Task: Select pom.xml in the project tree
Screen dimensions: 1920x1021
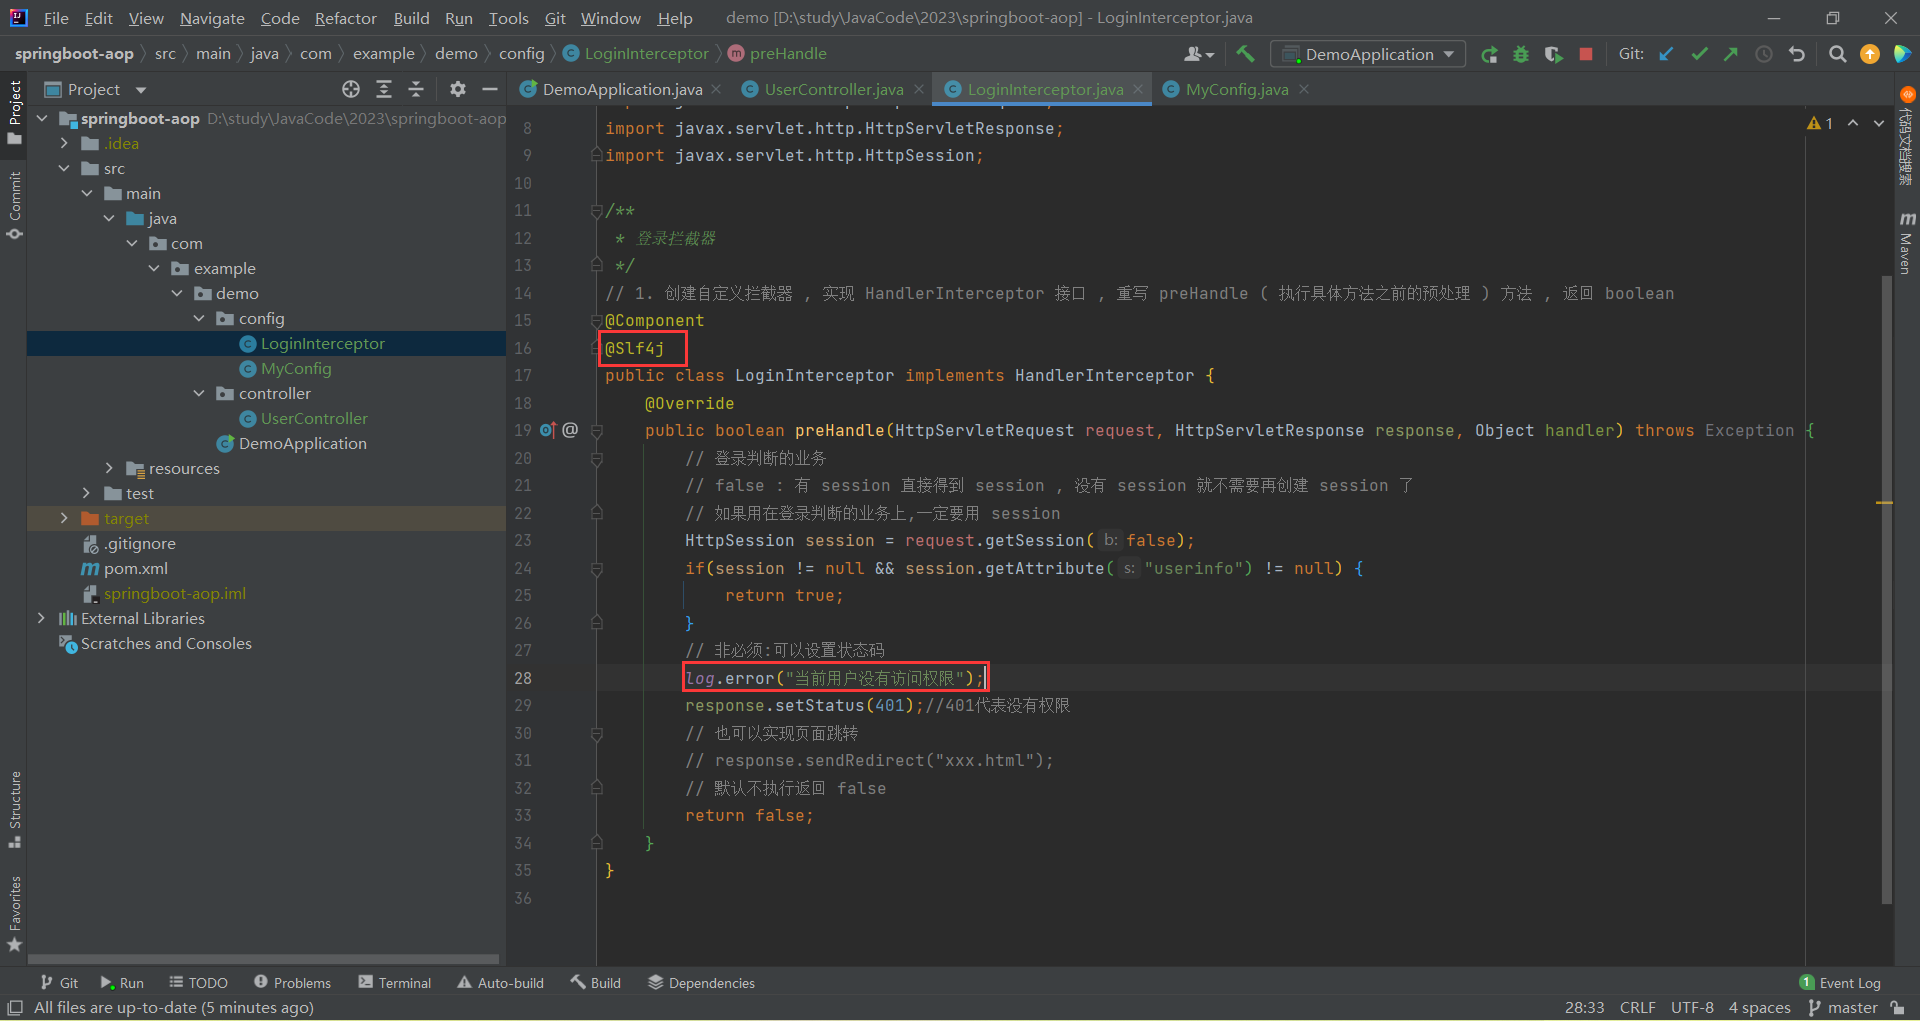Action: point(135,568)
